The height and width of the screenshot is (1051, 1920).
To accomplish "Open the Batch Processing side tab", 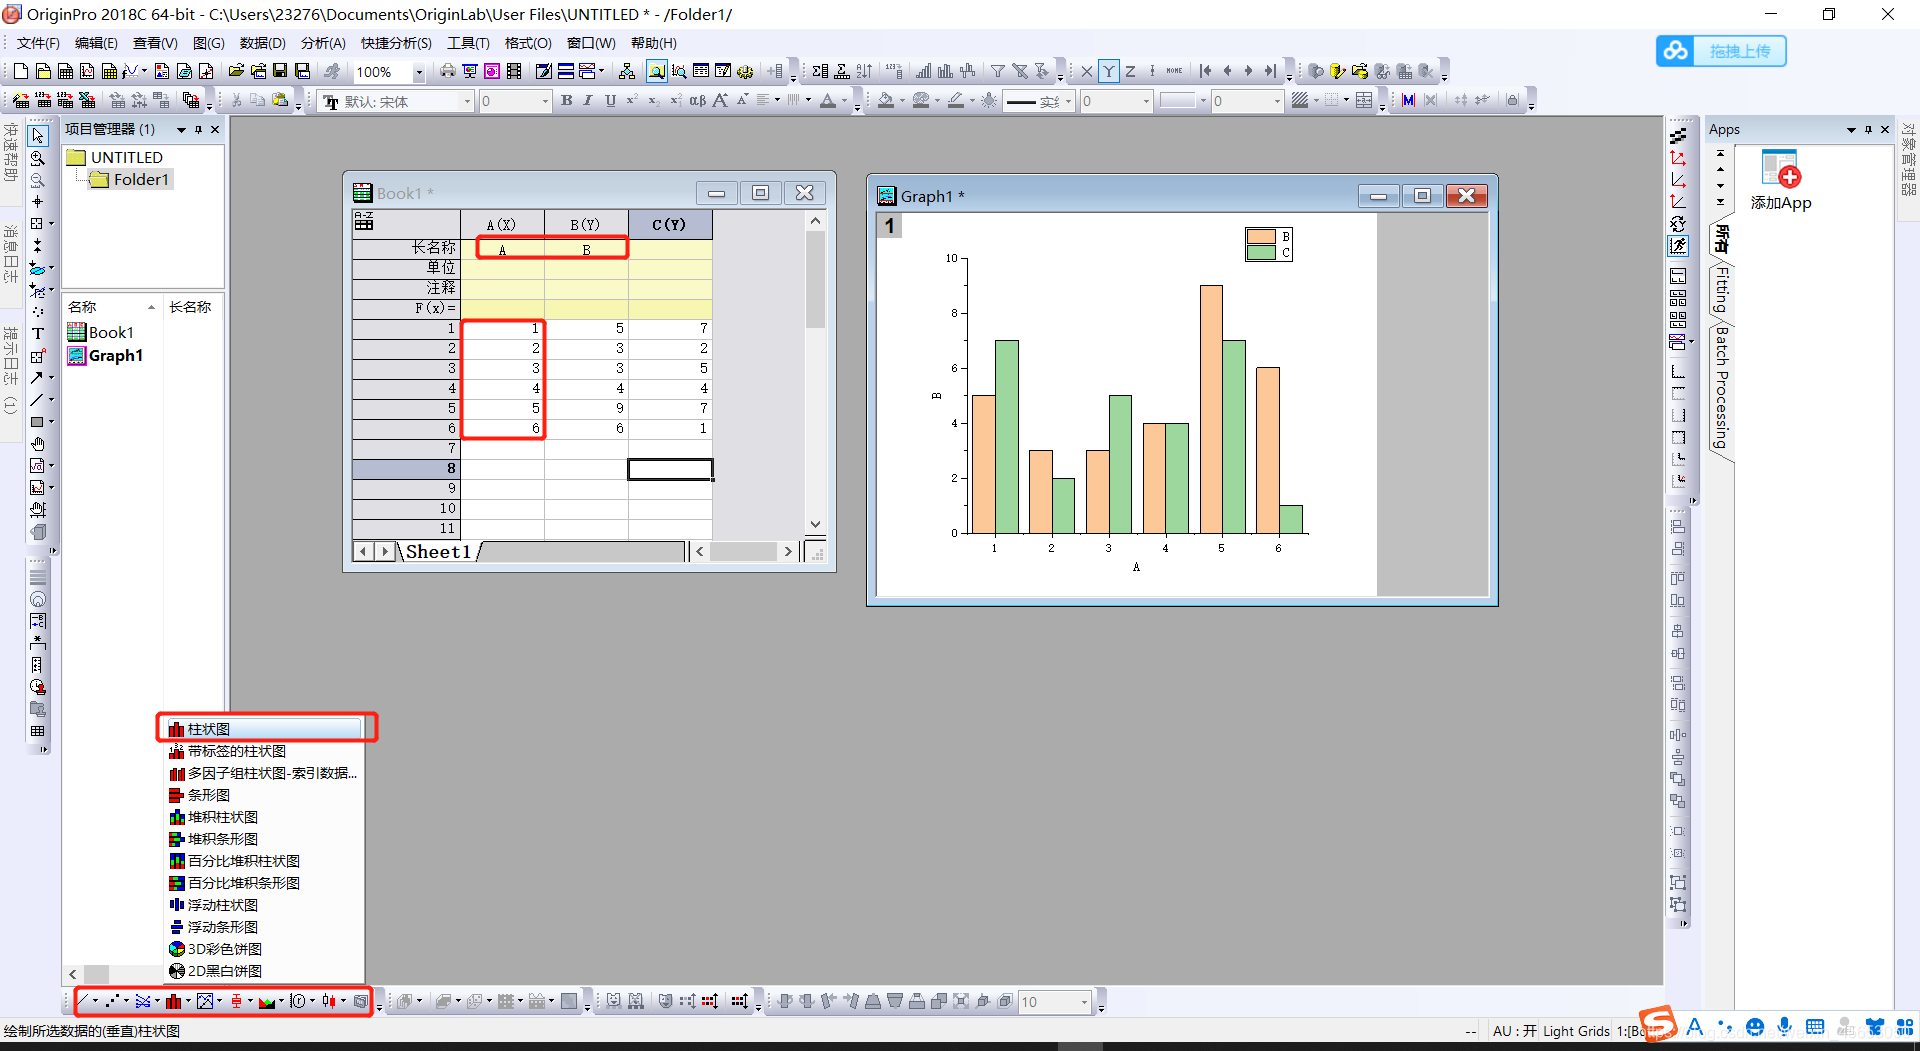I will (x=1721, y=388).
